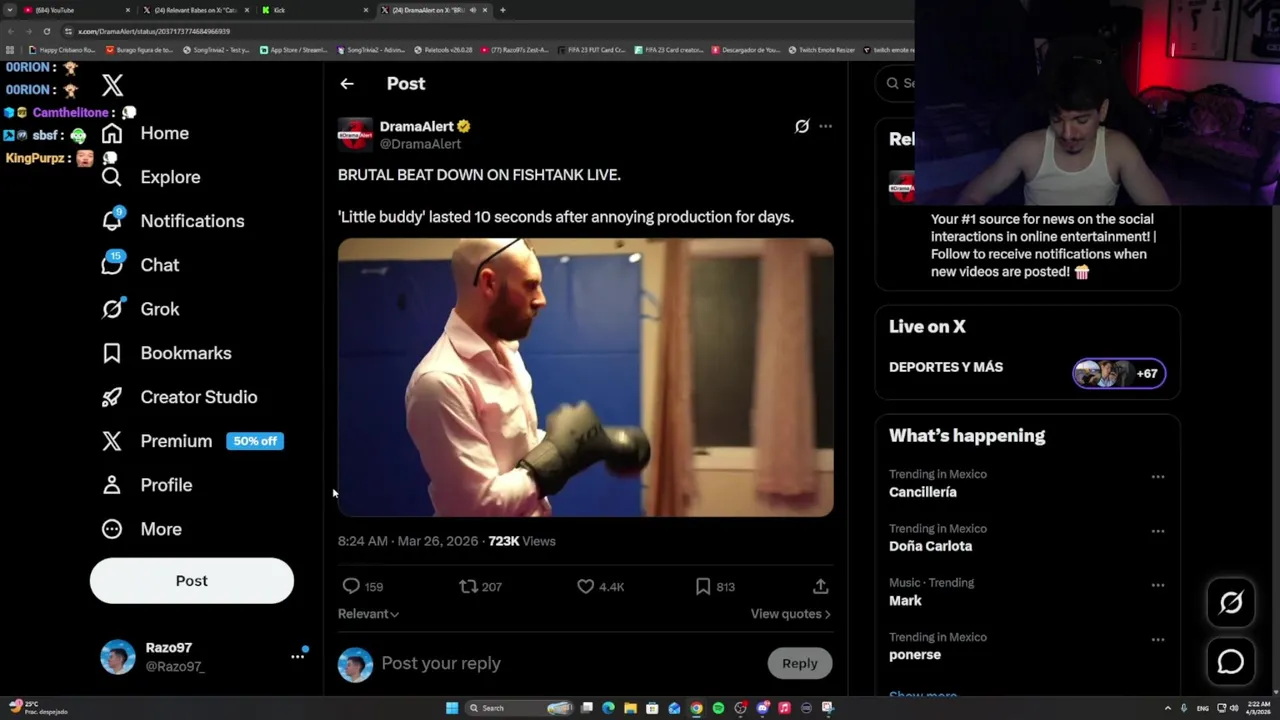Open the Windows Start menu
This screenshot has height=720, width=1280.
[x=452, y=708]
